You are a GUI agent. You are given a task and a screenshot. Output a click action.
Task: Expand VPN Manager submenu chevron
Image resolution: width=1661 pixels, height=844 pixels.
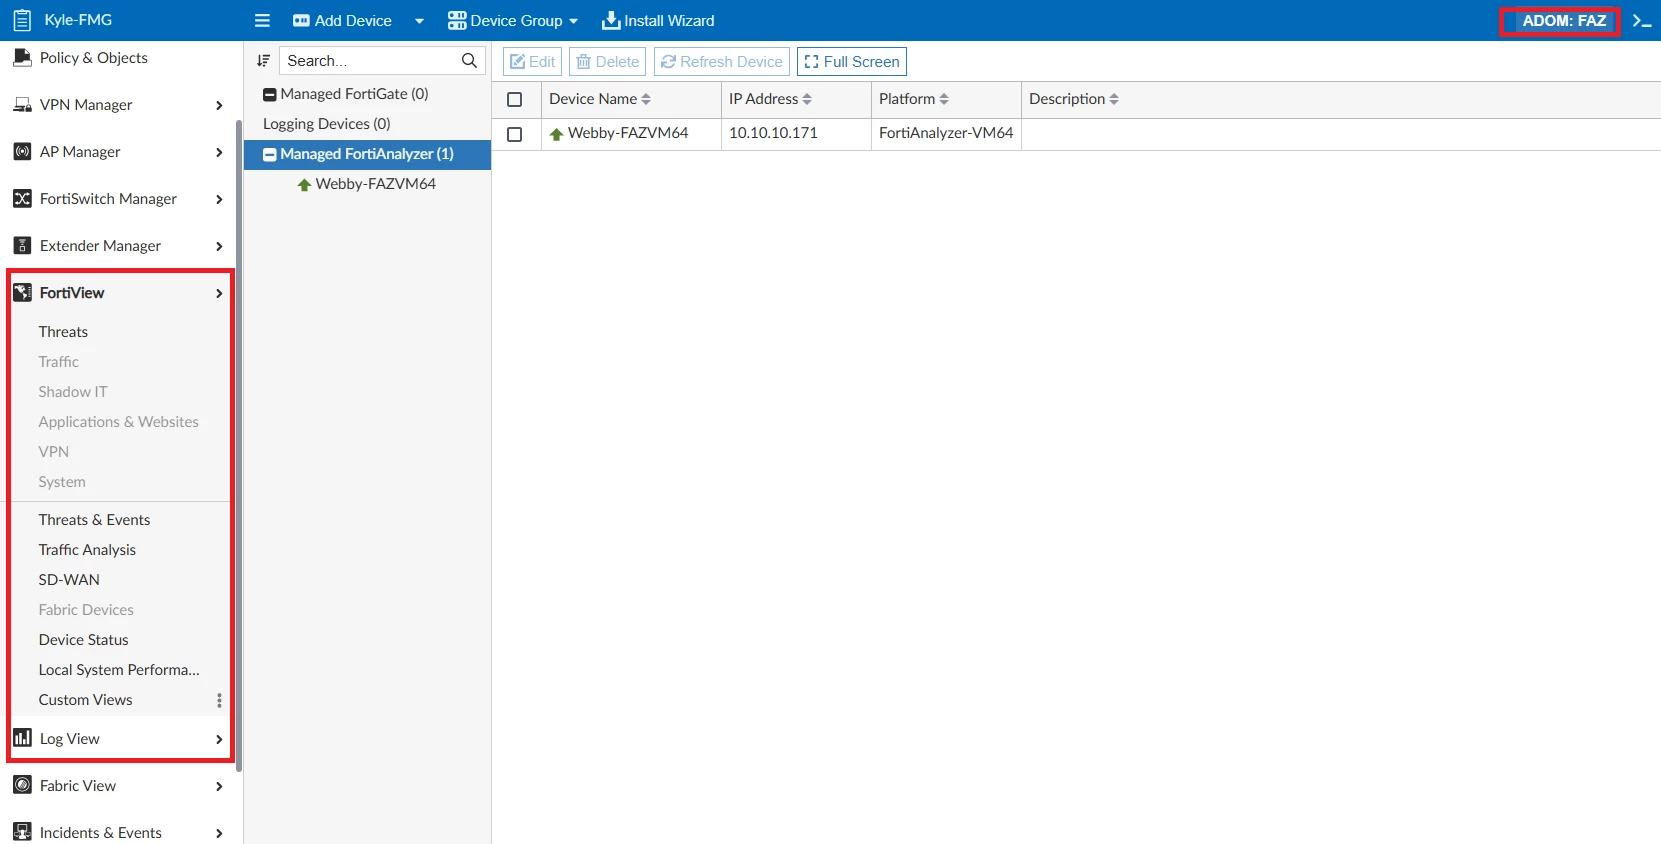pyautogui.click(x=219, y=105)
